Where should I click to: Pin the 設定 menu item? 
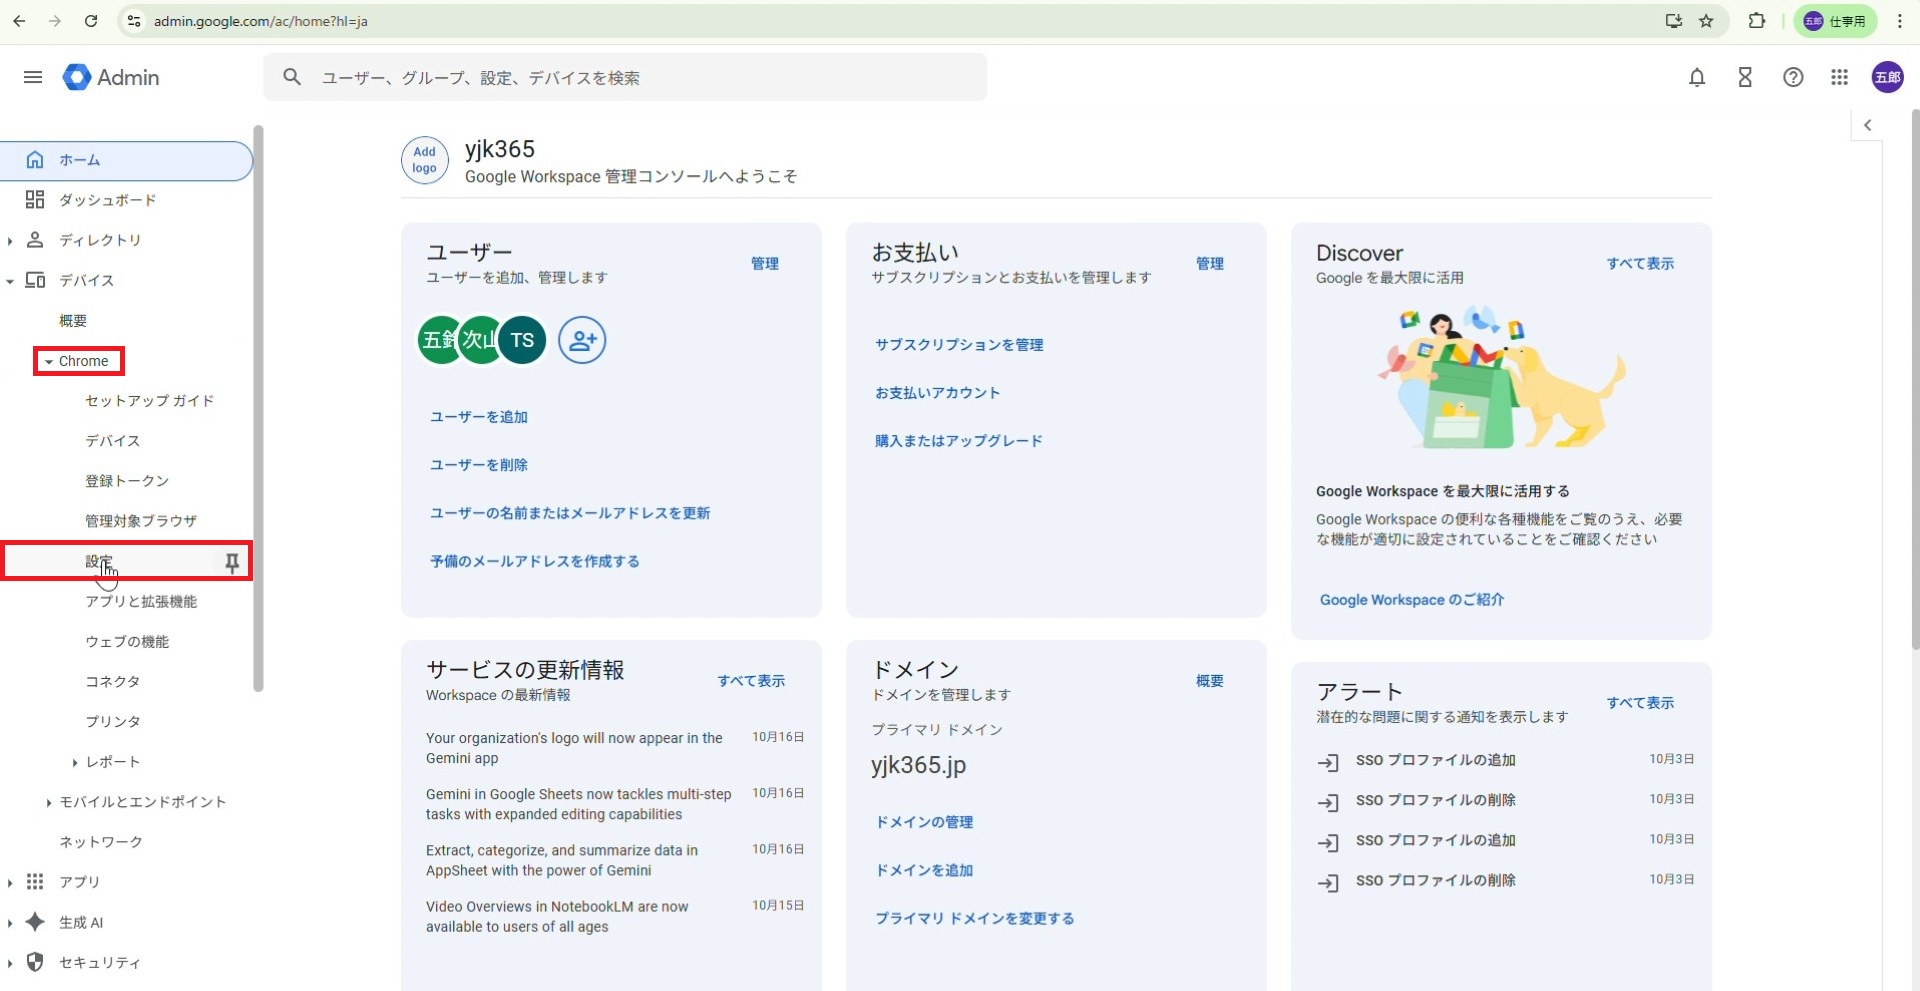click(x=232, y=562)
